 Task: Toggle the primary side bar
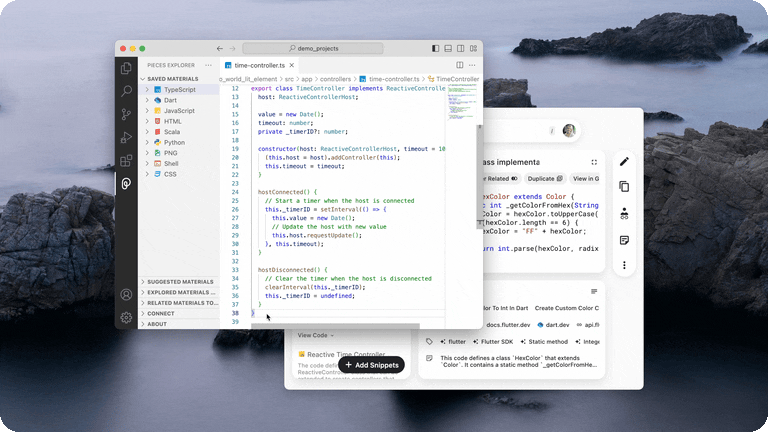(x=435, y=48)
